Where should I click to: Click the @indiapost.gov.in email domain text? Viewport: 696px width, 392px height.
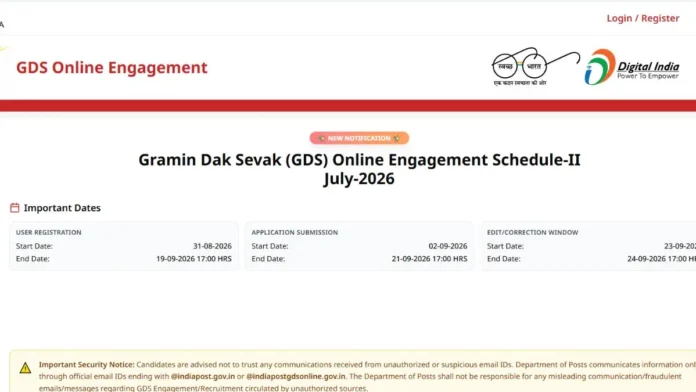(x=203, y=376)
